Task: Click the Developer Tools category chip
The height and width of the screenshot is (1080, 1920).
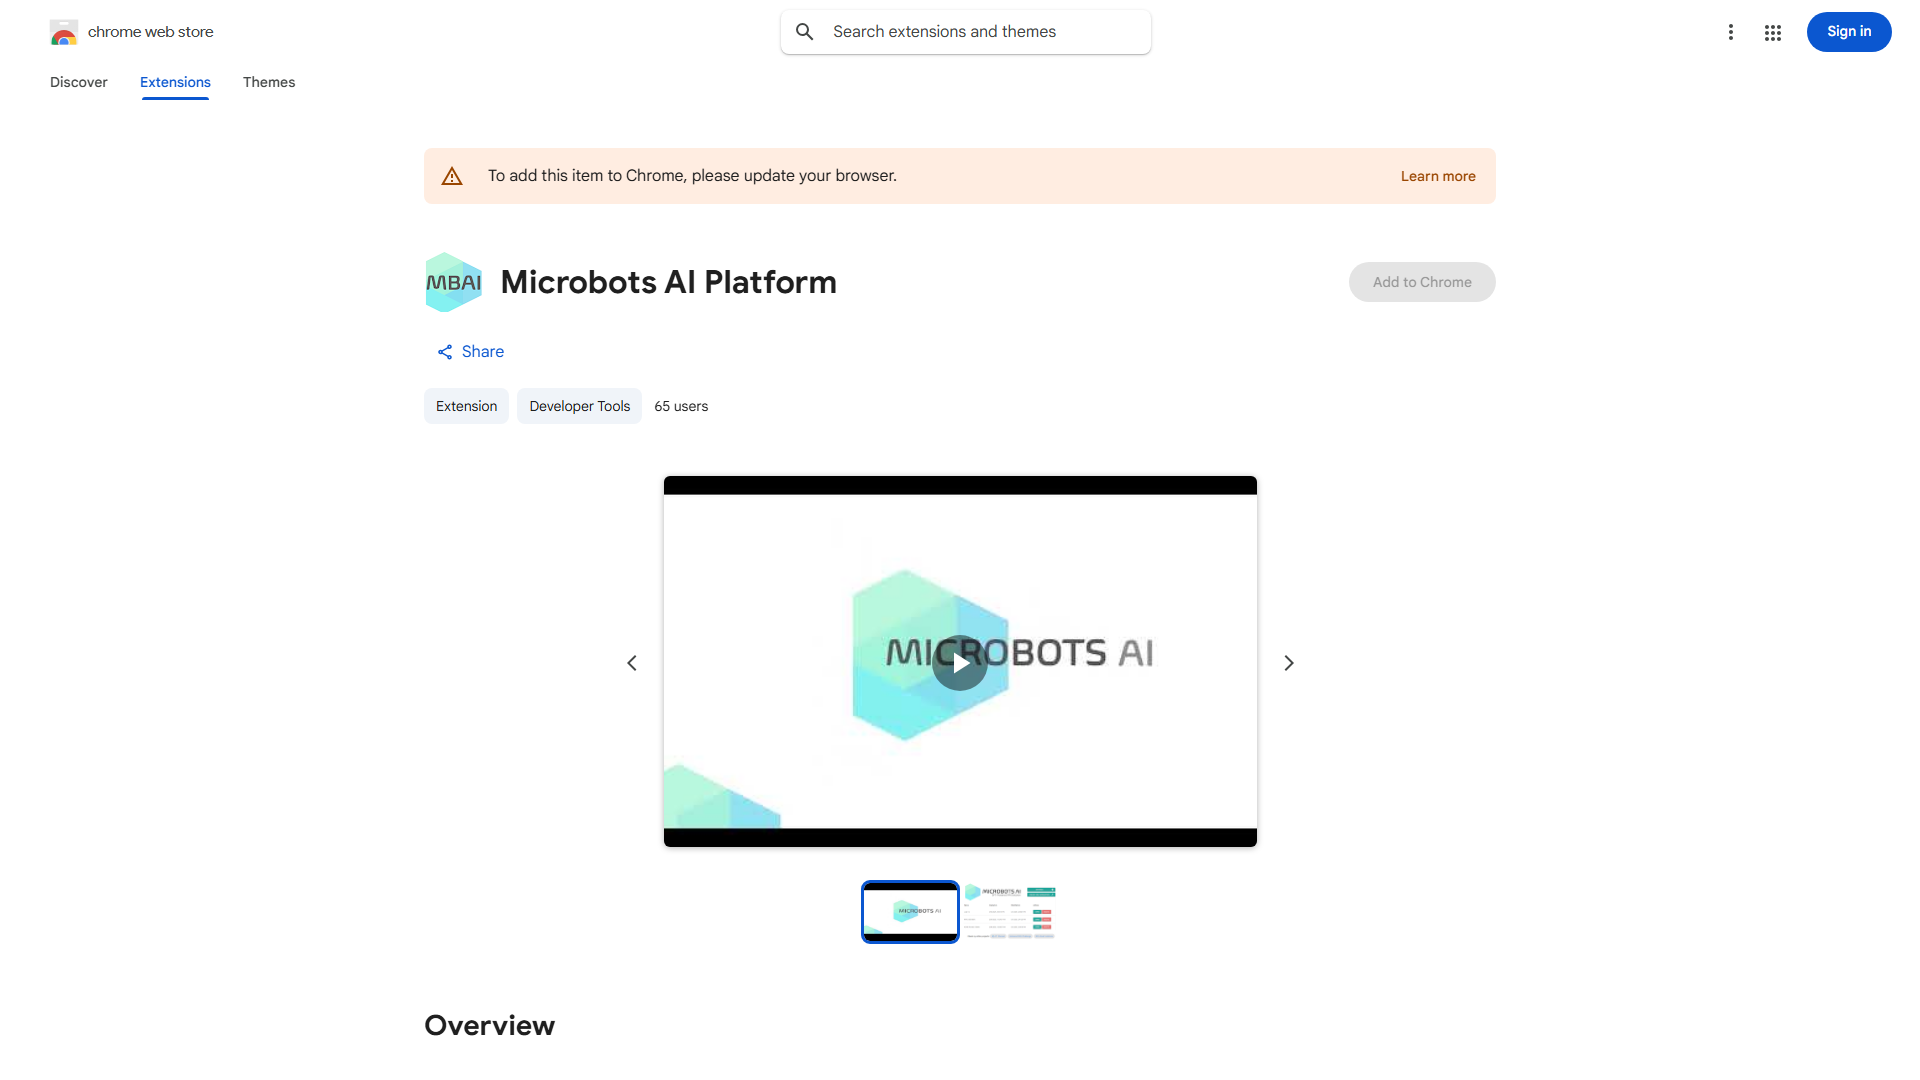Action: pyautogui.click(x=579, y=406)
